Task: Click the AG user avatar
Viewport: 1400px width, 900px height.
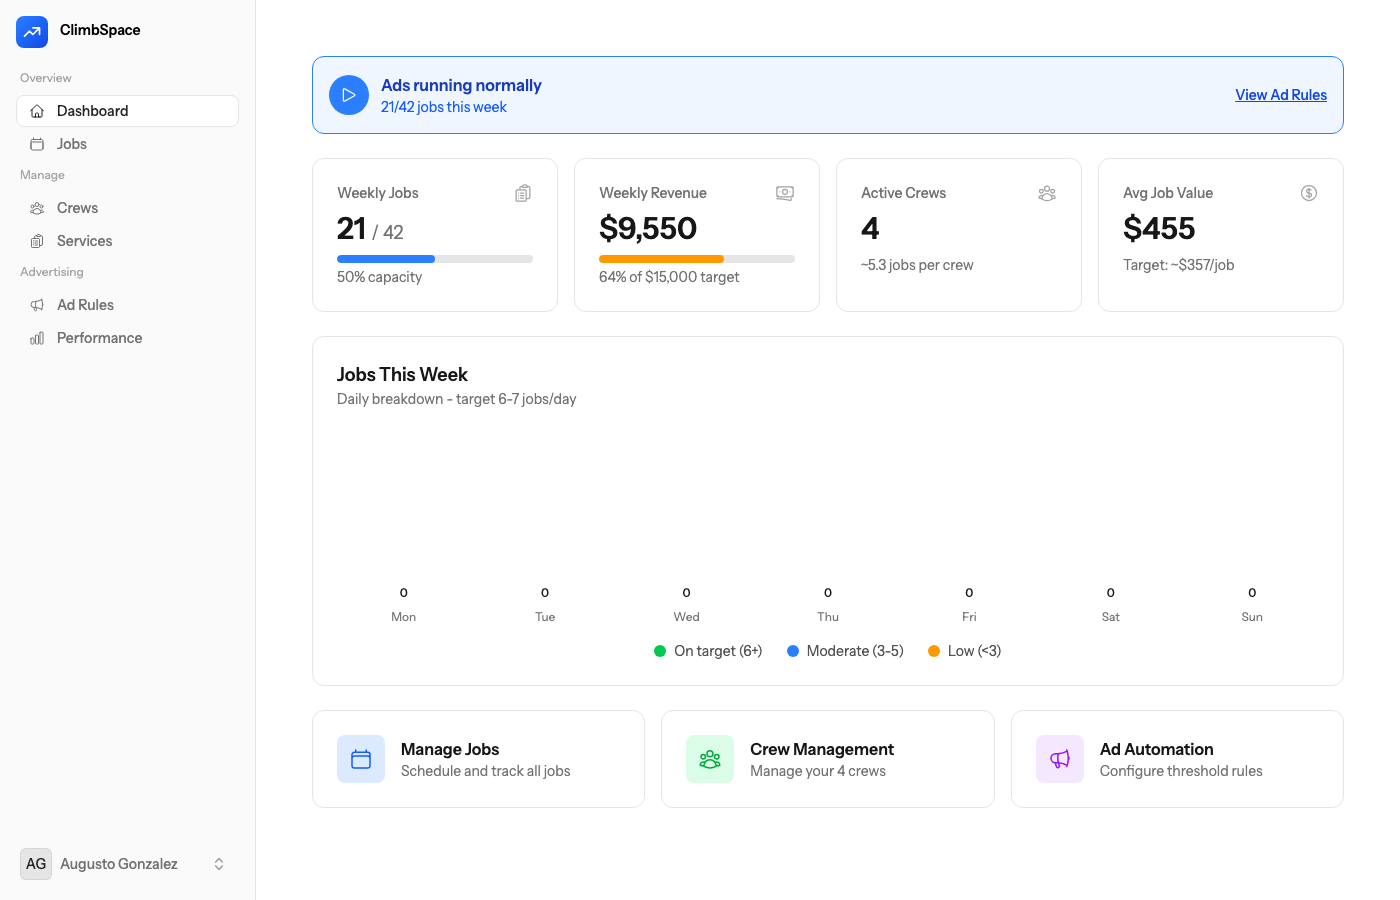Action: tap(36, 864)
